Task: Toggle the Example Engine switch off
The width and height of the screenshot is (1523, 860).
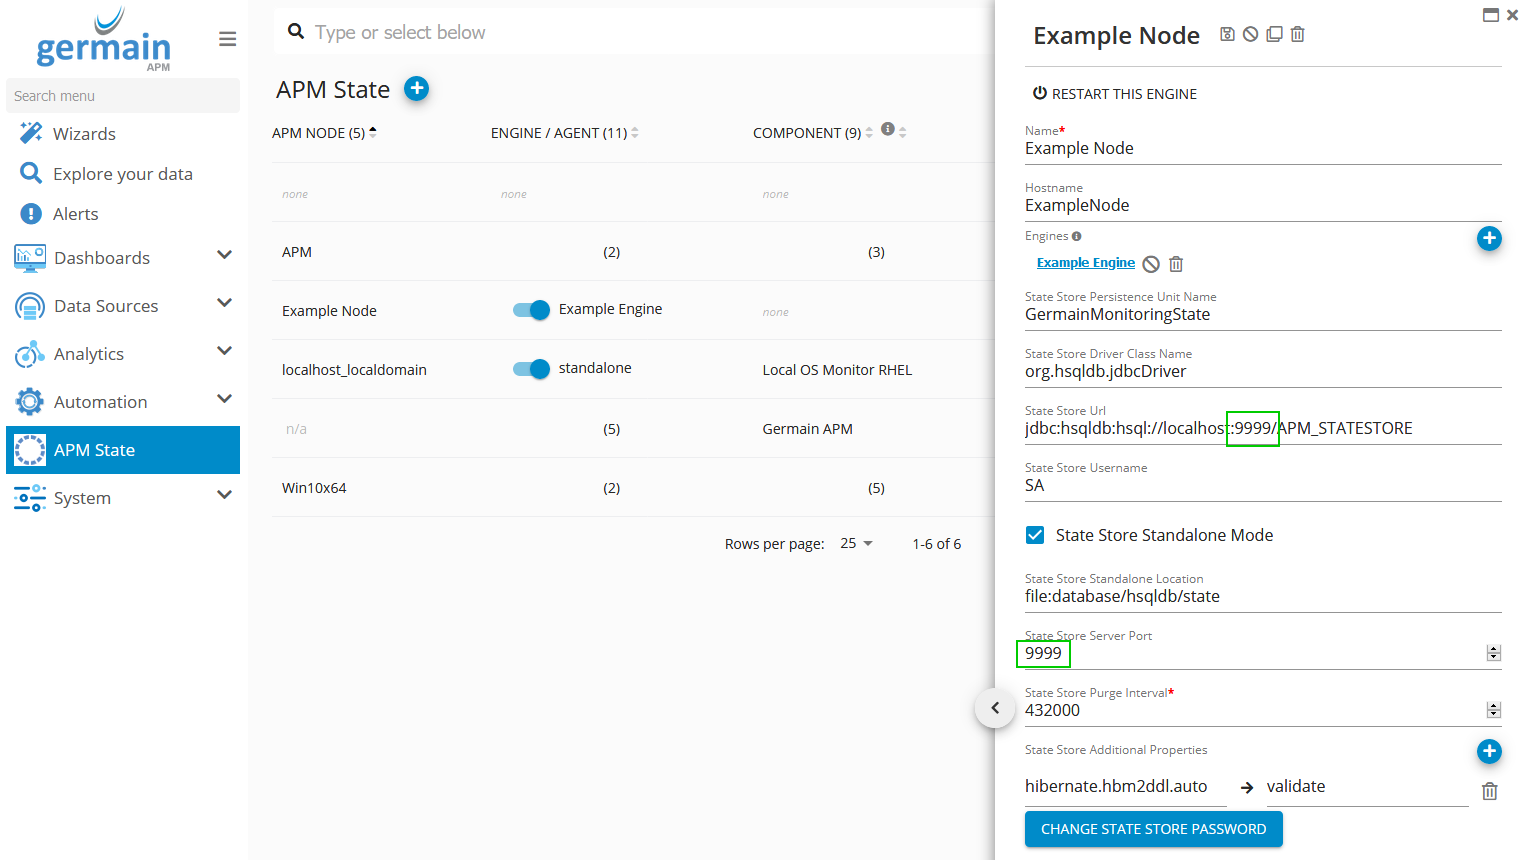Action: coord(531,310)
